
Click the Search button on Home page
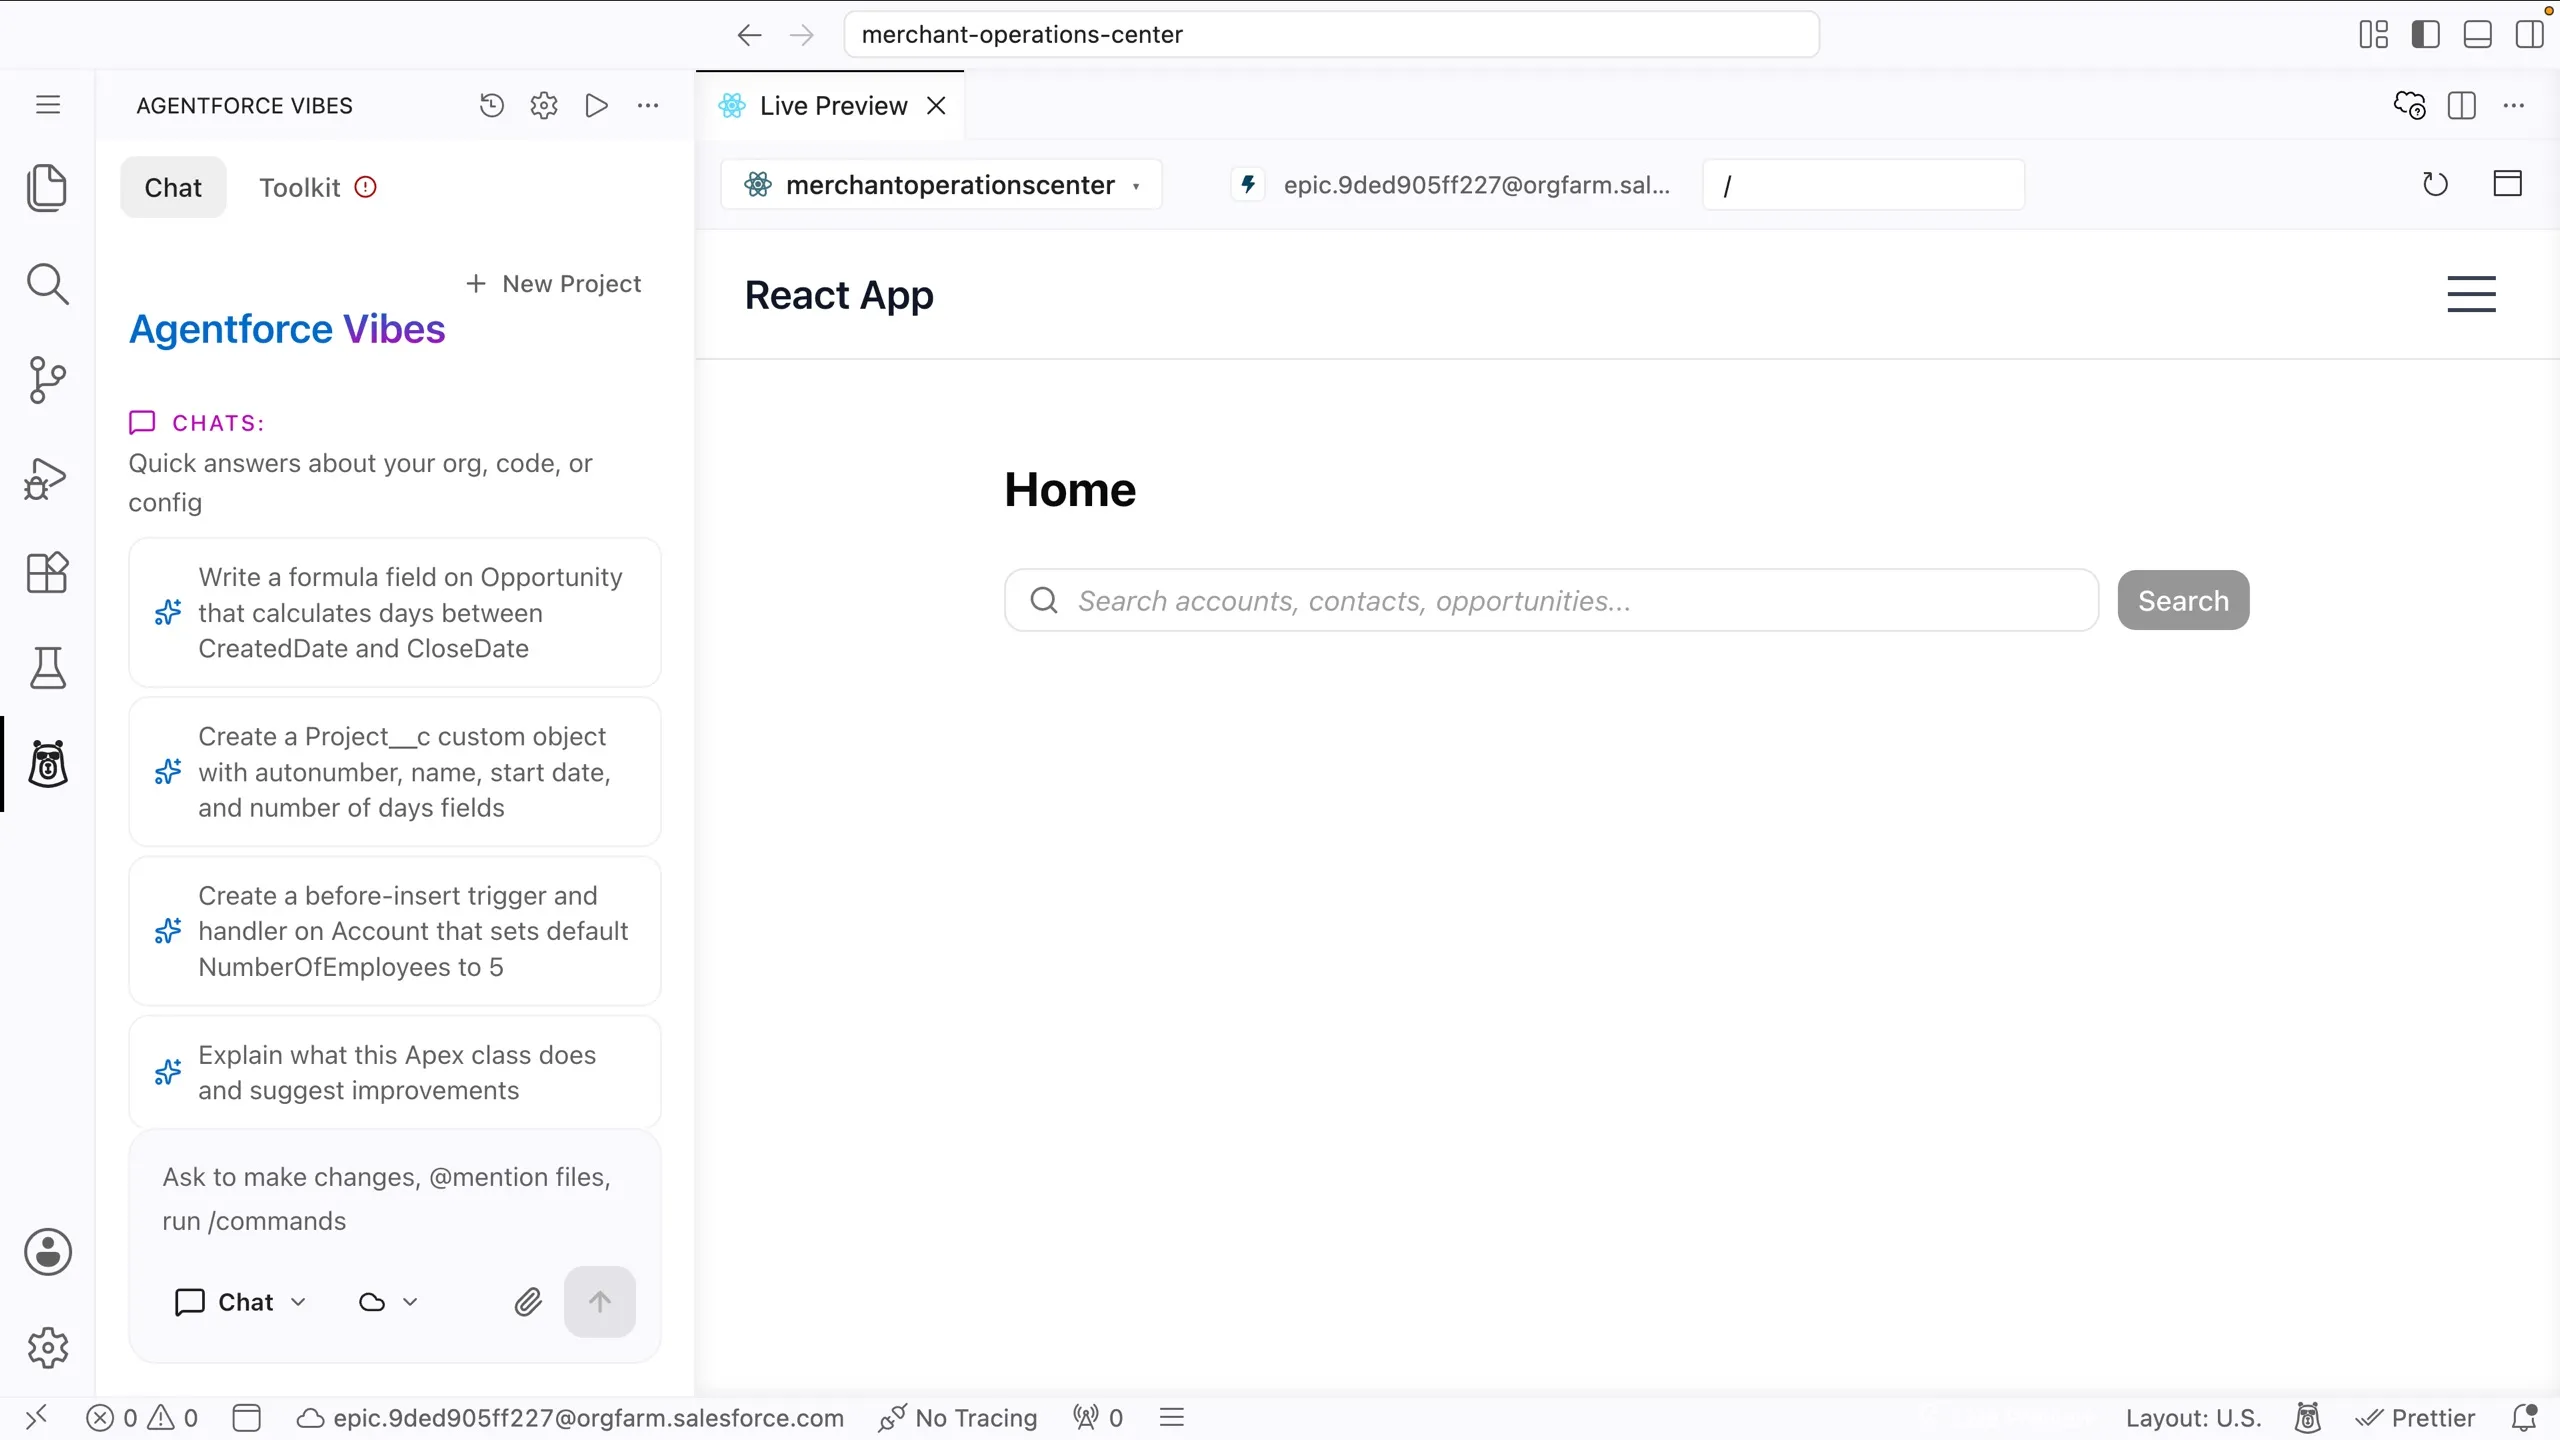click(x=2183, y=600)
